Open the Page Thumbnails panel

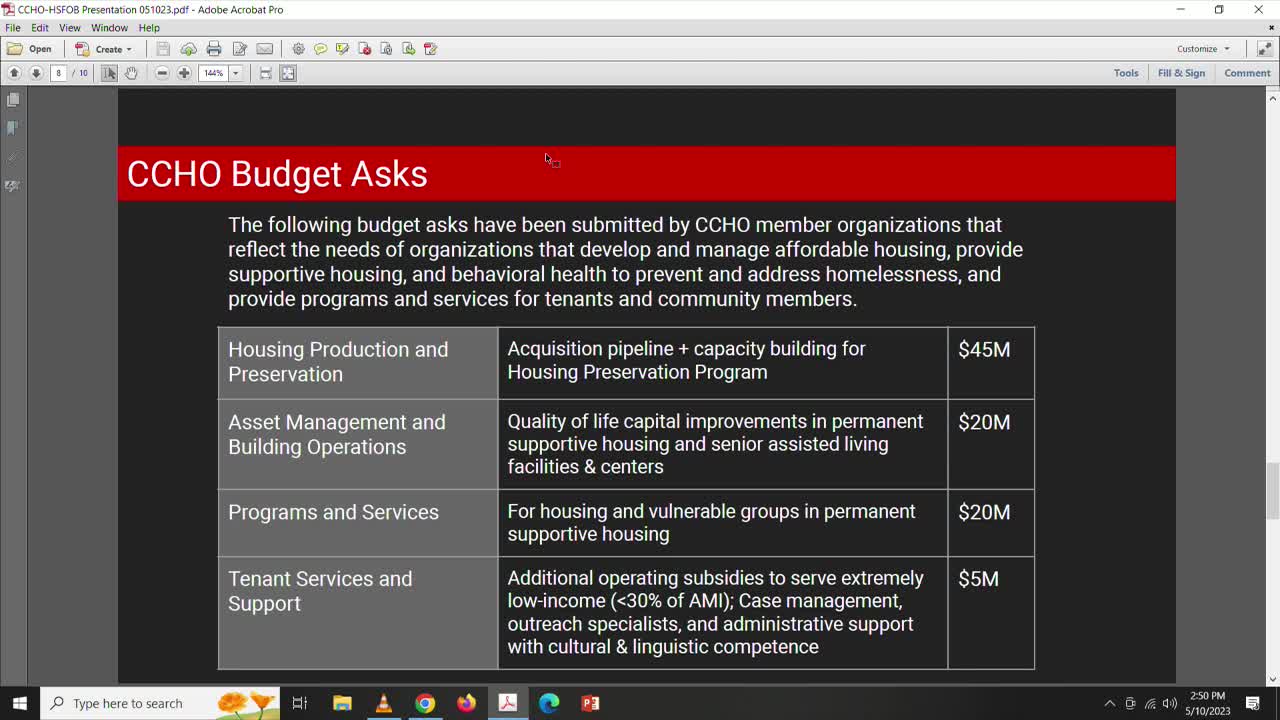point(13,99)
